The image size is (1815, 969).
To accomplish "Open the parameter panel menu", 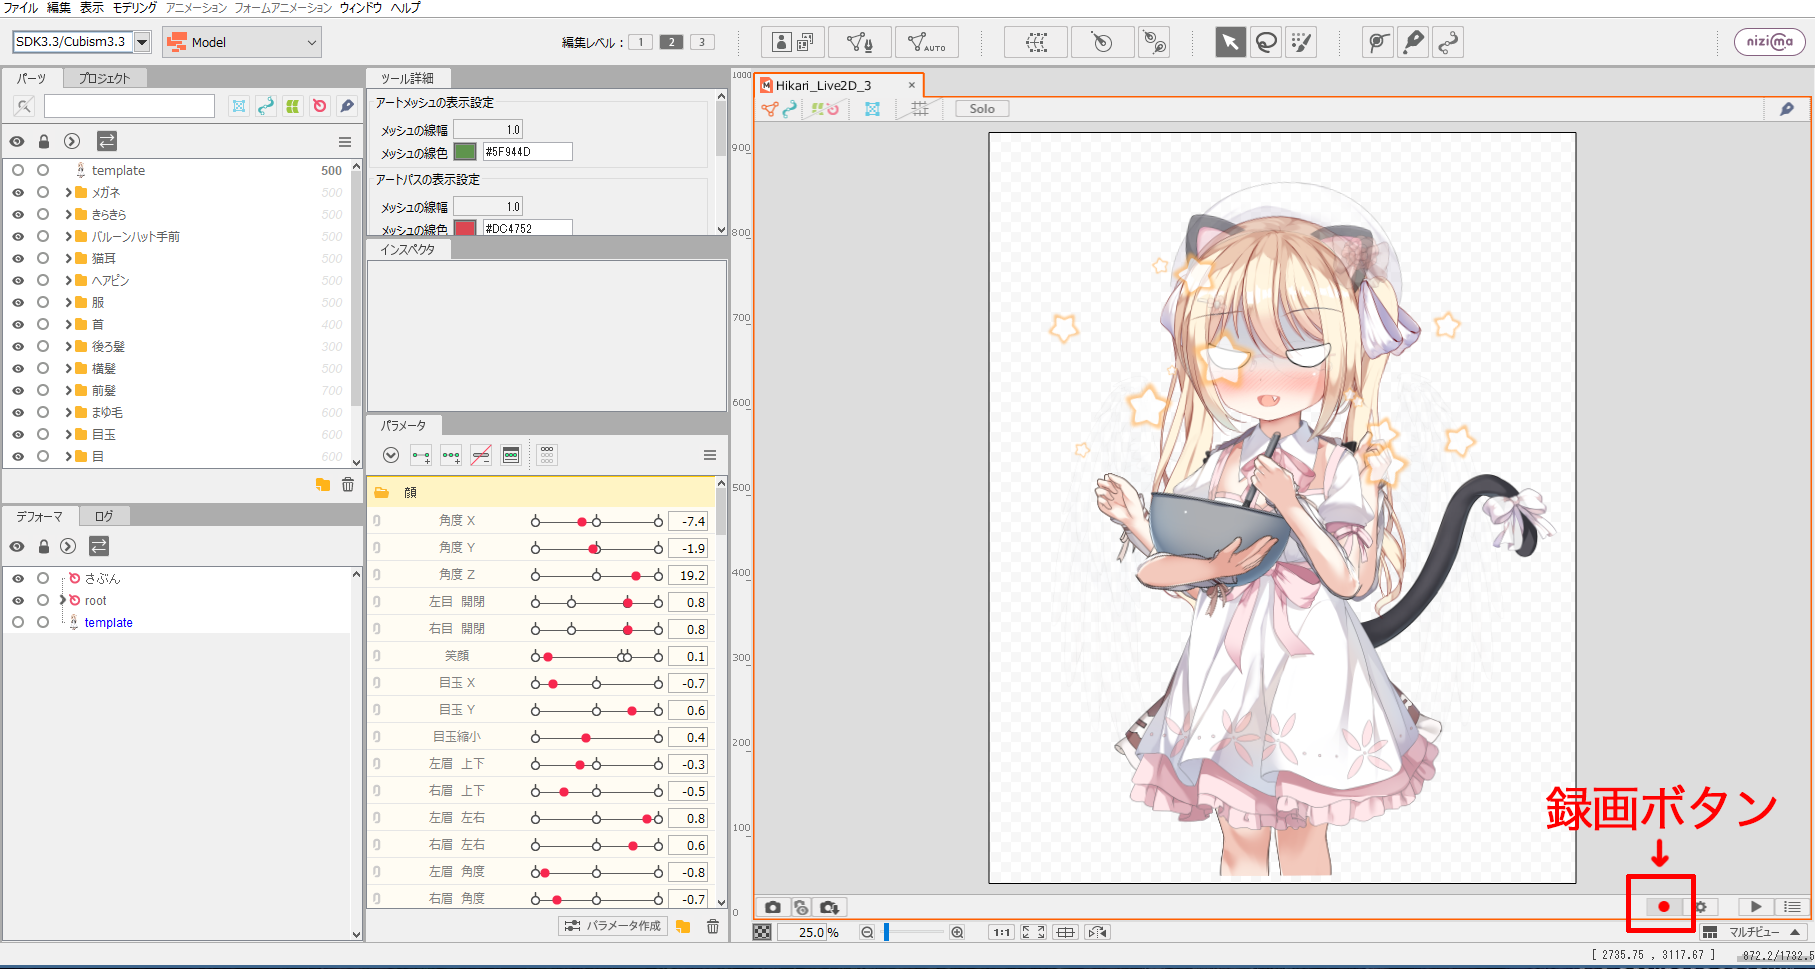I will [x=710, y=455].
